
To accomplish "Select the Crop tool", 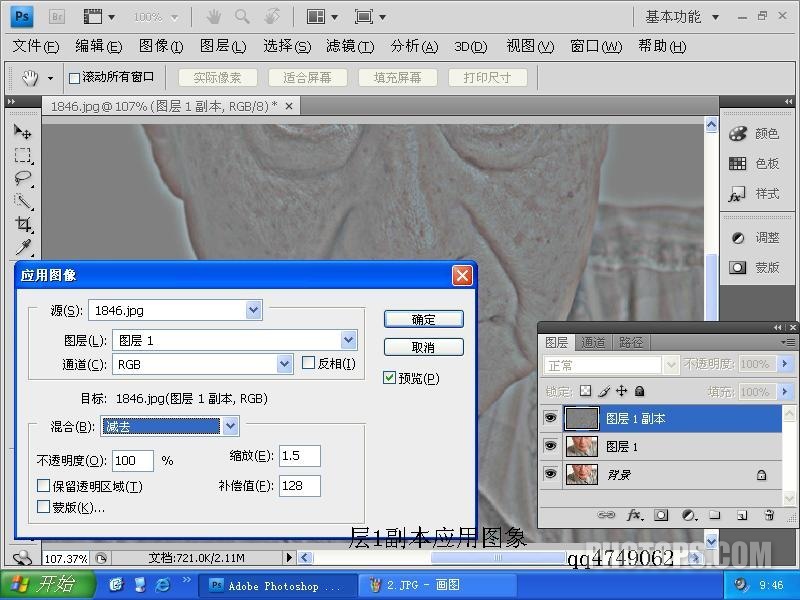I will coord(22,224).
